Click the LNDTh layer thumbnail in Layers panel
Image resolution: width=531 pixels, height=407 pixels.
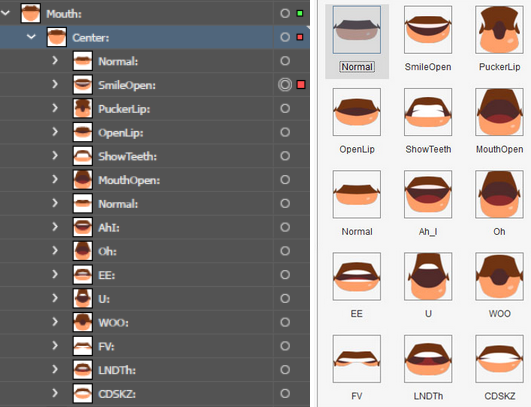[x=83, y=369]
